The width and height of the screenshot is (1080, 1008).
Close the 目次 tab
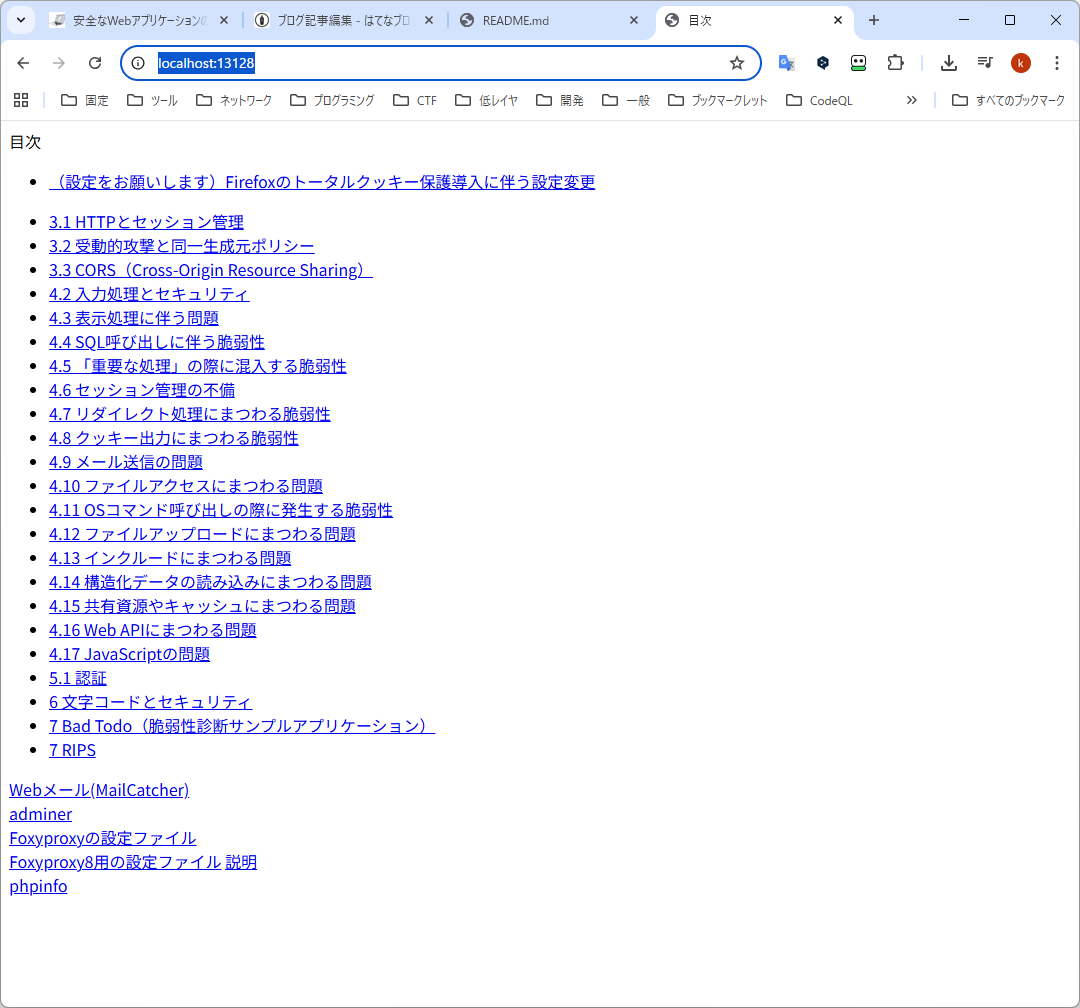point(838,21)
